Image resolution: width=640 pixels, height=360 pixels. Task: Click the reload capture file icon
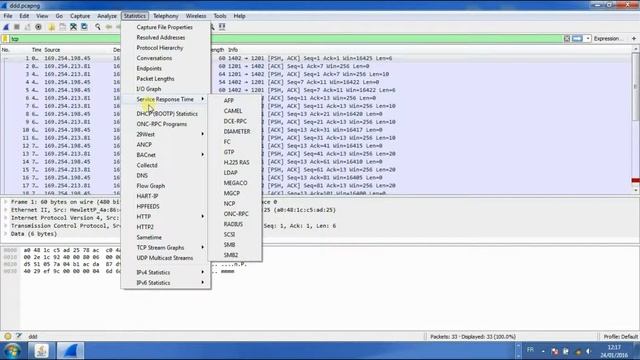(x=84, y=27)
